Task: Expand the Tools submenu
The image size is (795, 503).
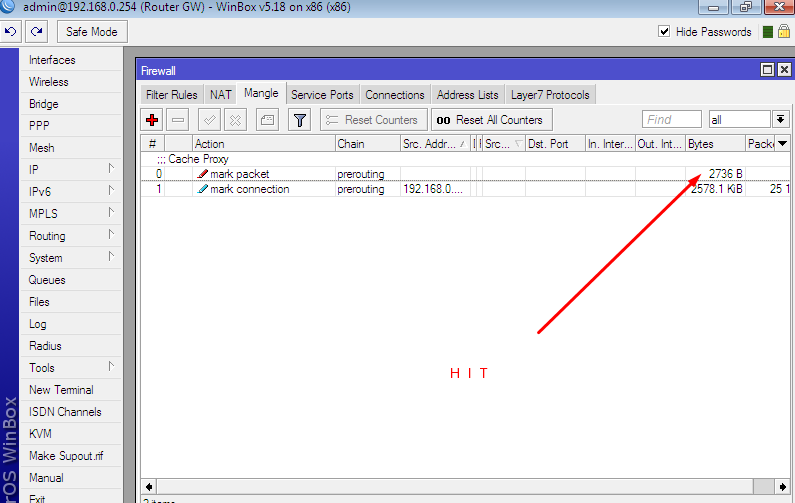Action: tap(111, 367)
